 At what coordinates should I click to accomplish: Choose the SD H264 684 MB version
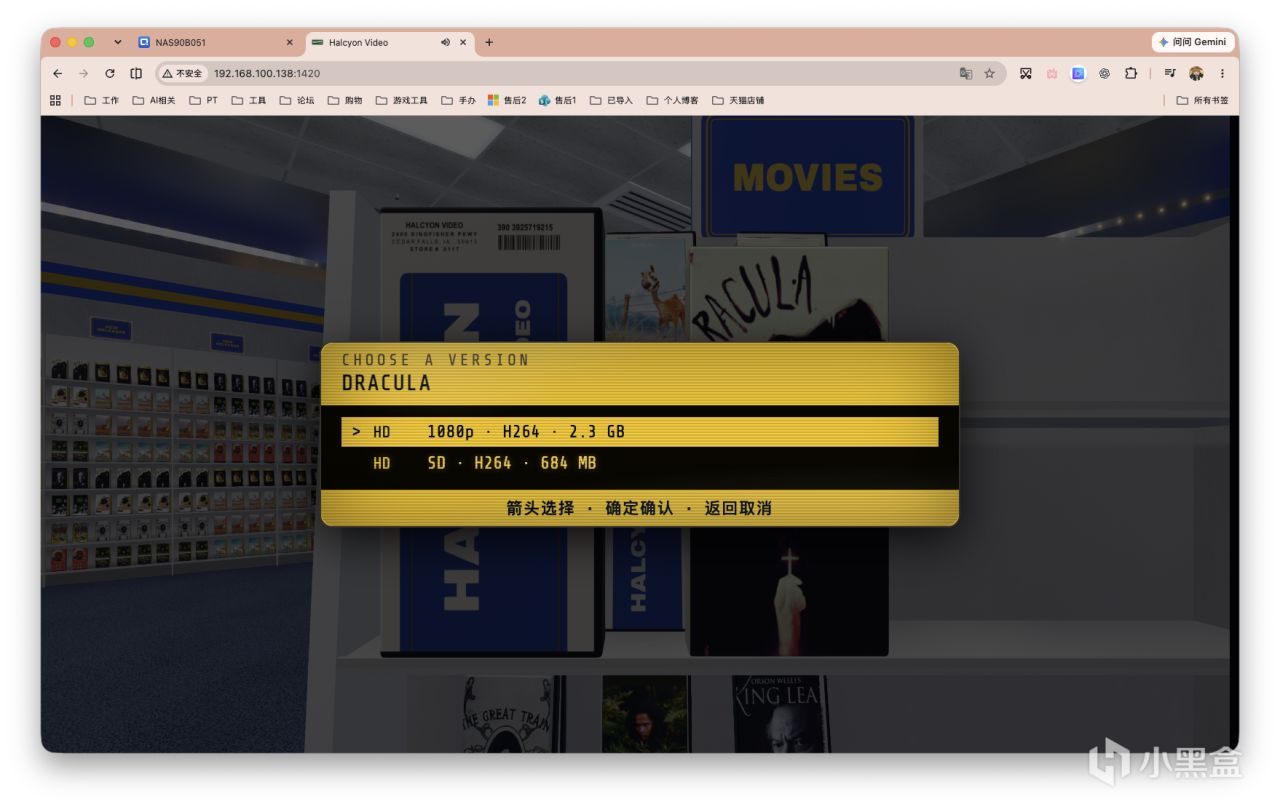coord(639,463)
